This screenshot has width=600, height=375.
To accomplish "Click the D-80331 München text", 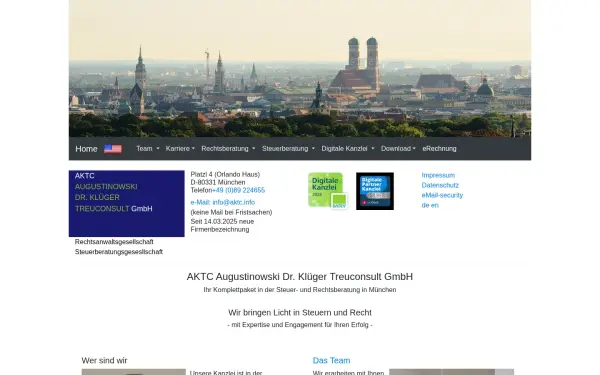I will point(218,182).
